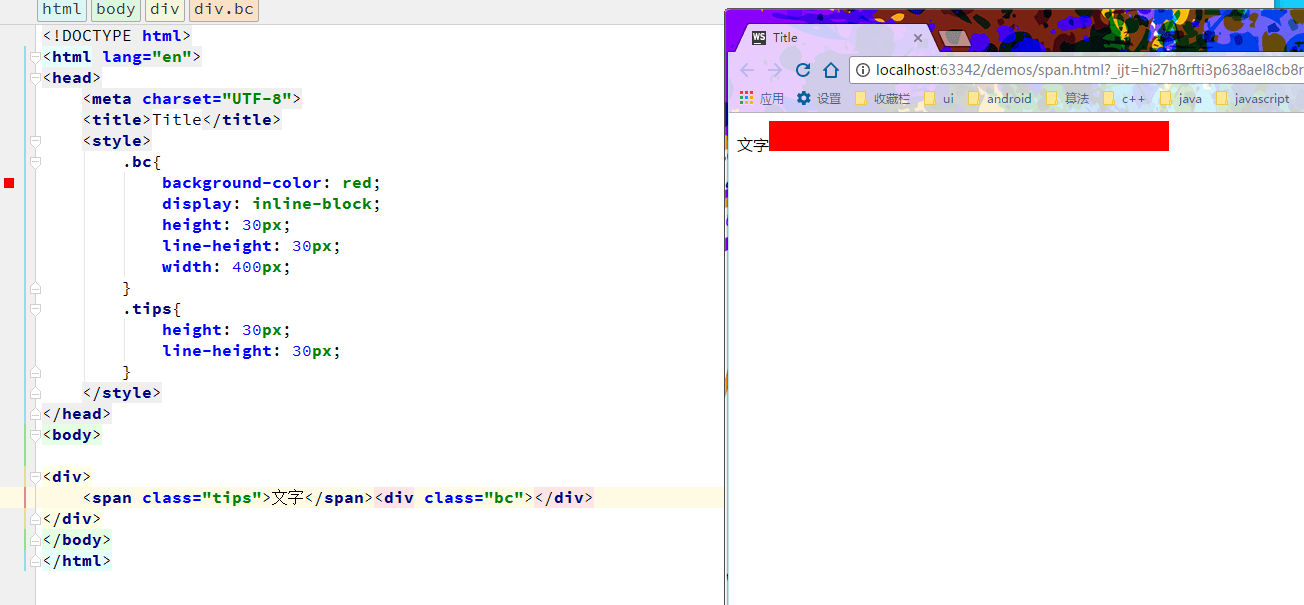Click the back navigation arrow

747,70
